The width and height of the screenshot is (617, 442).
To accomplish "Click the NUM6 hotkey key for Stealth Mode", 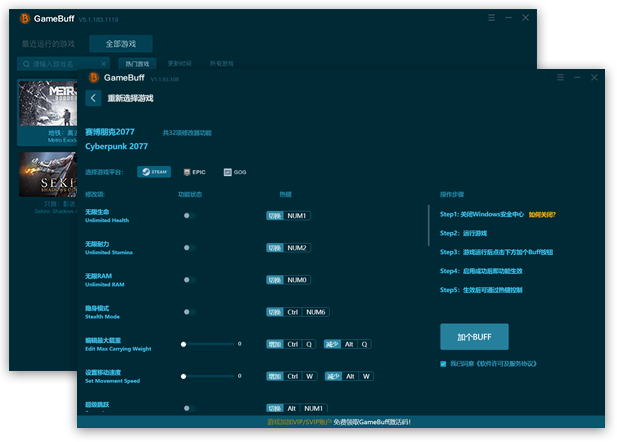I will click(x=316, y=312).
